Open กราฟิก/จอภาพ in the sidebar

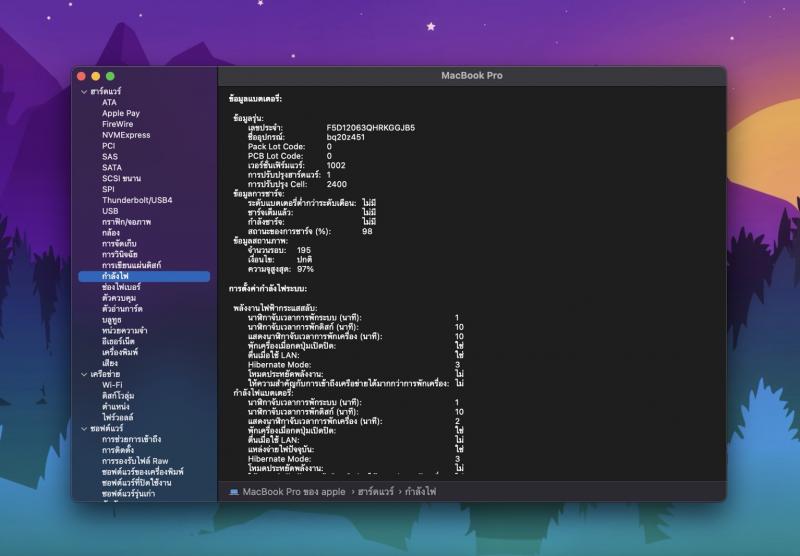coord(127,222)
